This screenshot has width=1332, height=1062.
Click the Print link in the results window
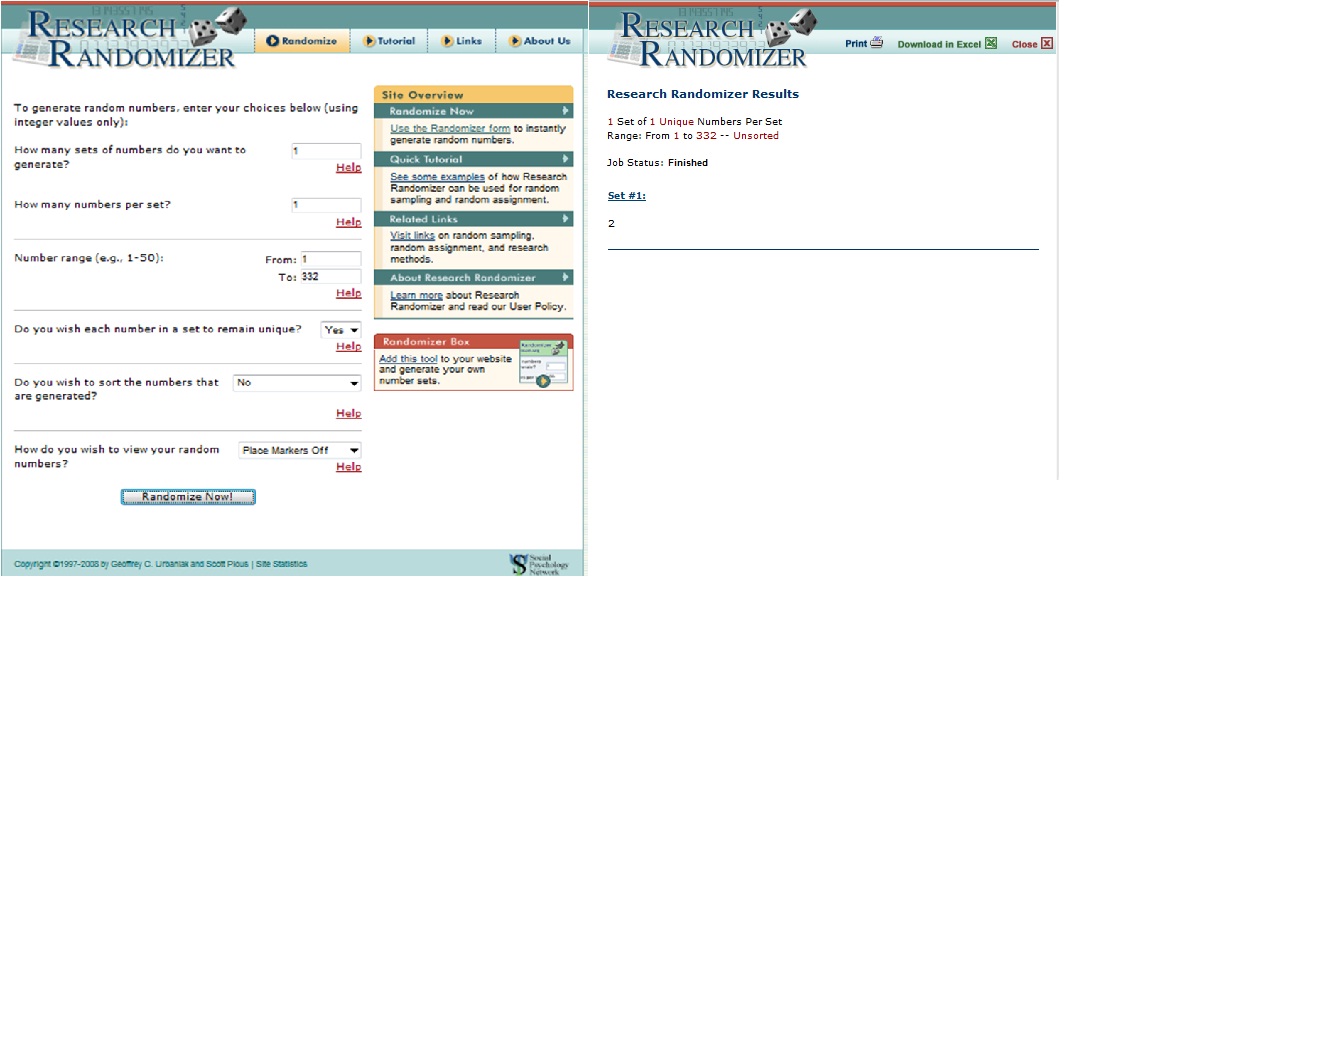[x=856, y=44]
